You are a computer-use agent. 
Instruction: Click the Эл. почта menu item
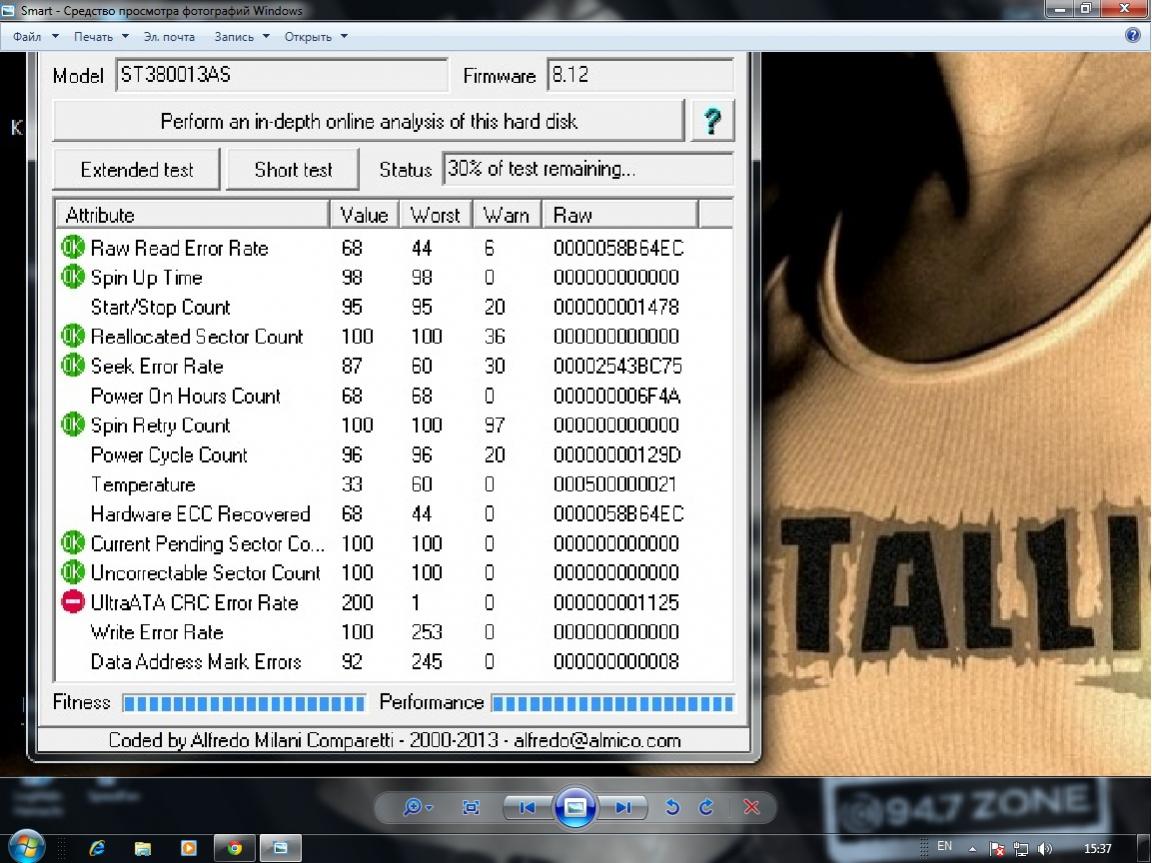pyautogui.click(x=169, y=37)
